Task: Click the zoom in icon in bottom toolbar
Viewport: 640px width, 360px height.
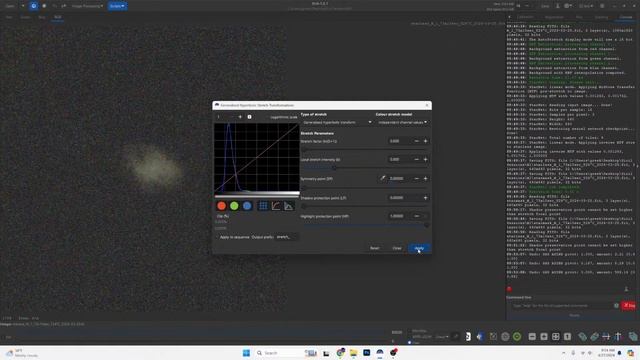Action: 544,337
